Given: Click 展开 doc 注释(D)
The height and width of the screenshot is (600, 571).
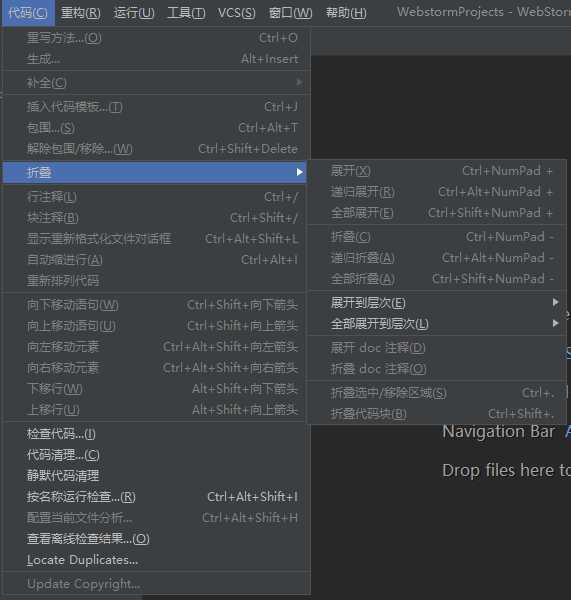Looking at the screenshot, I should [x=437, y=348].
